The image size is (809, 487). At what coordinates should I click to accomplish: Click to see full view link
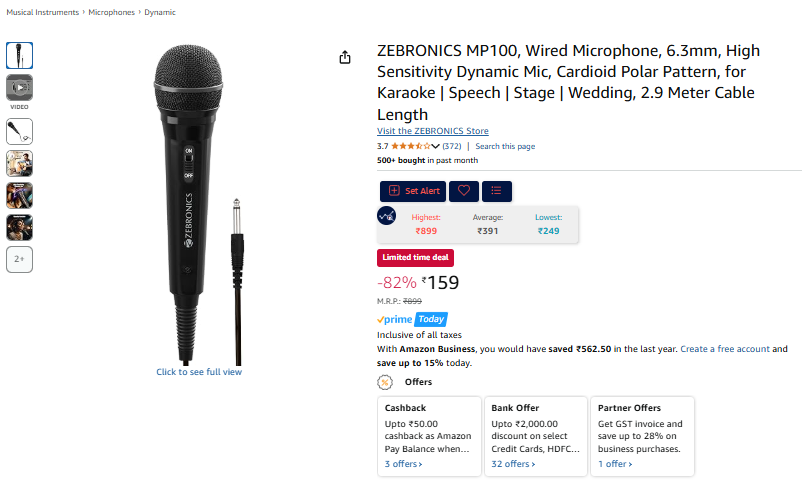coord(198,372)
